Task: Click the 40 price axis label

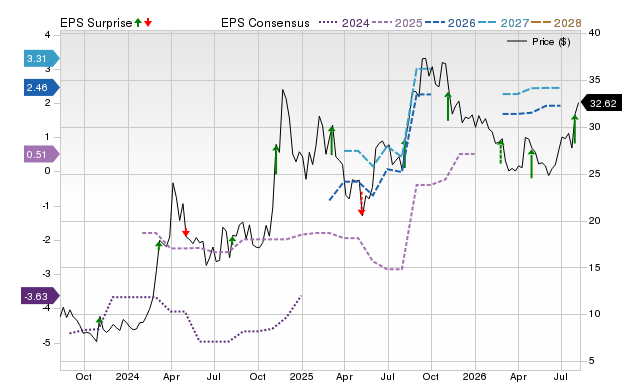Action: [595, 33]
